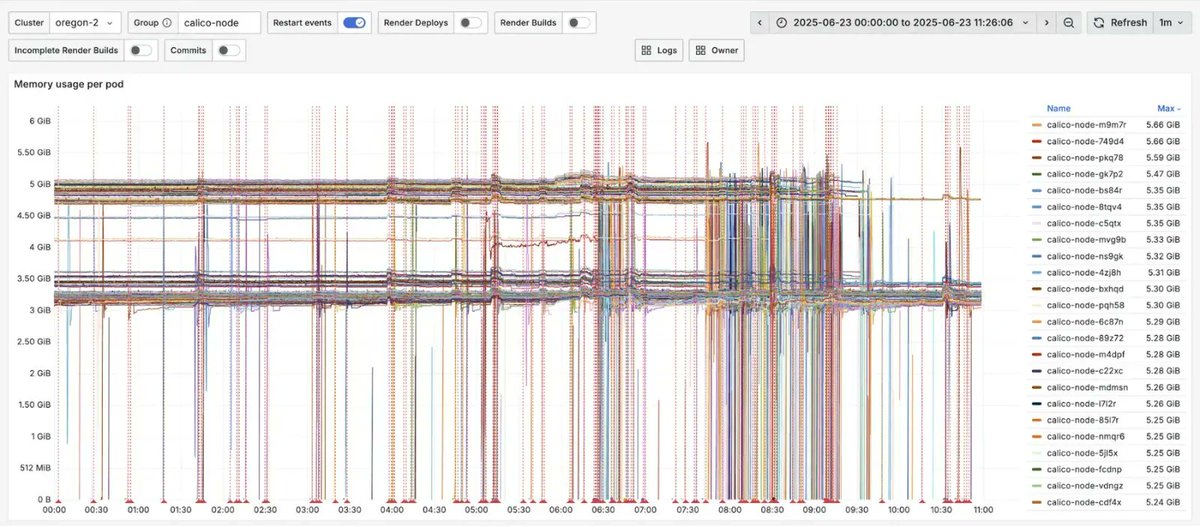Click the 5.59 GiB max value

(1163, 157)
